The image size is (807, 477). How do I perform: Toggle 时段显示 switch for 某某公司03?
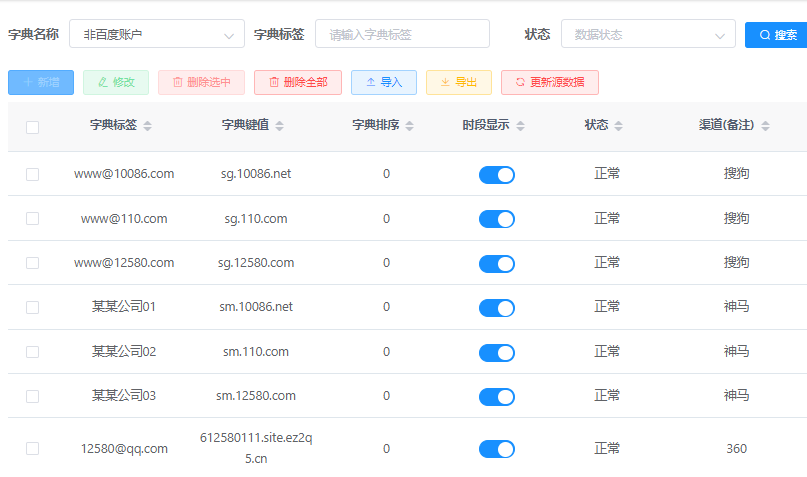coord(497,397)
